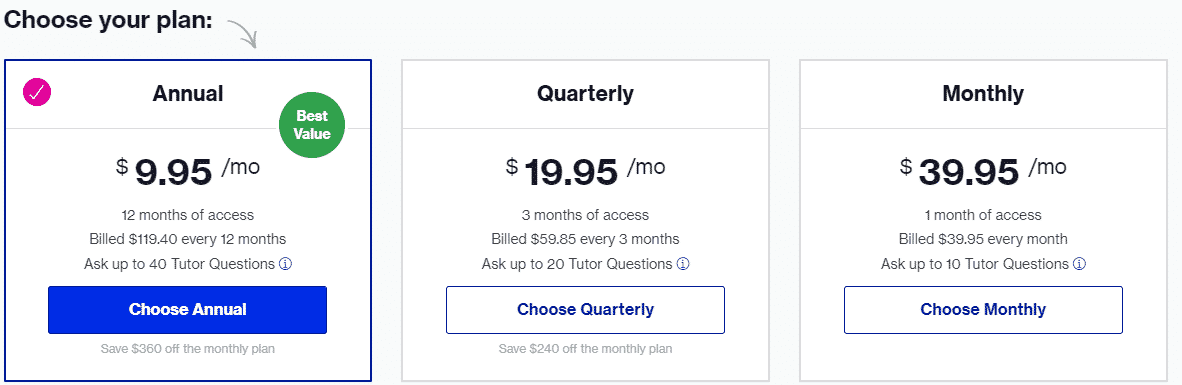Image resolution: width=1182 pixels, height=385 pixels.
Task: Click the Choose Quarterly button
Action: (x=585, y=310)
